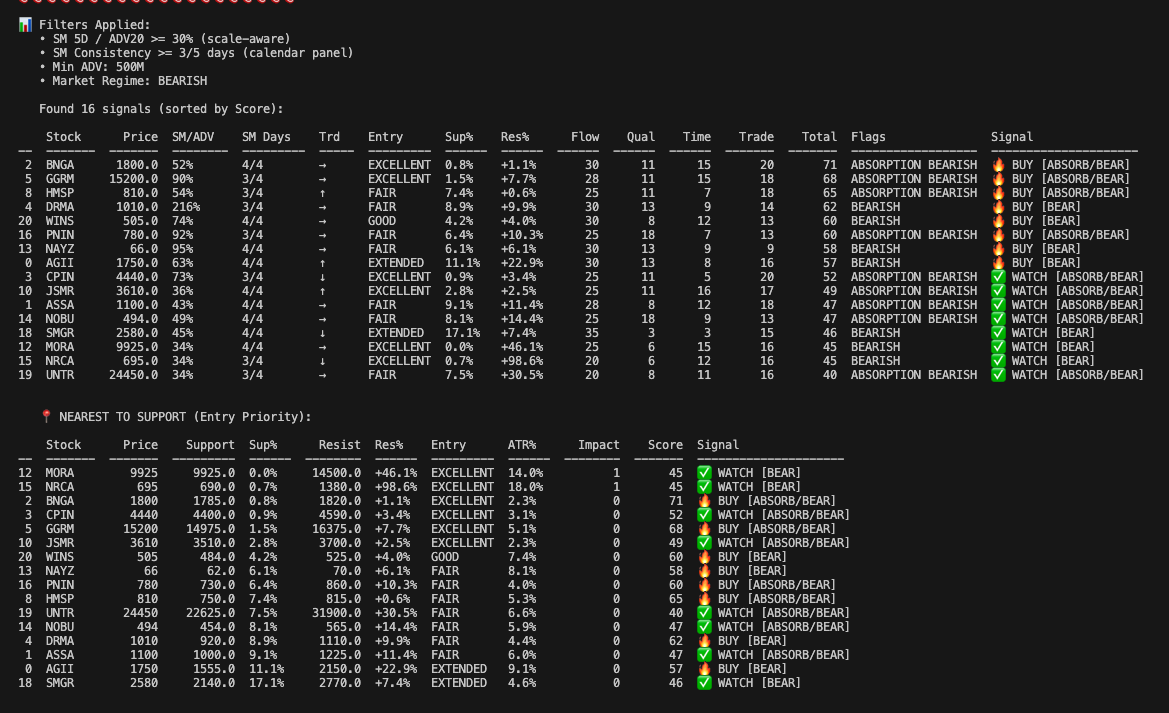Click the Found 16 signals text line

coord(161,109)
